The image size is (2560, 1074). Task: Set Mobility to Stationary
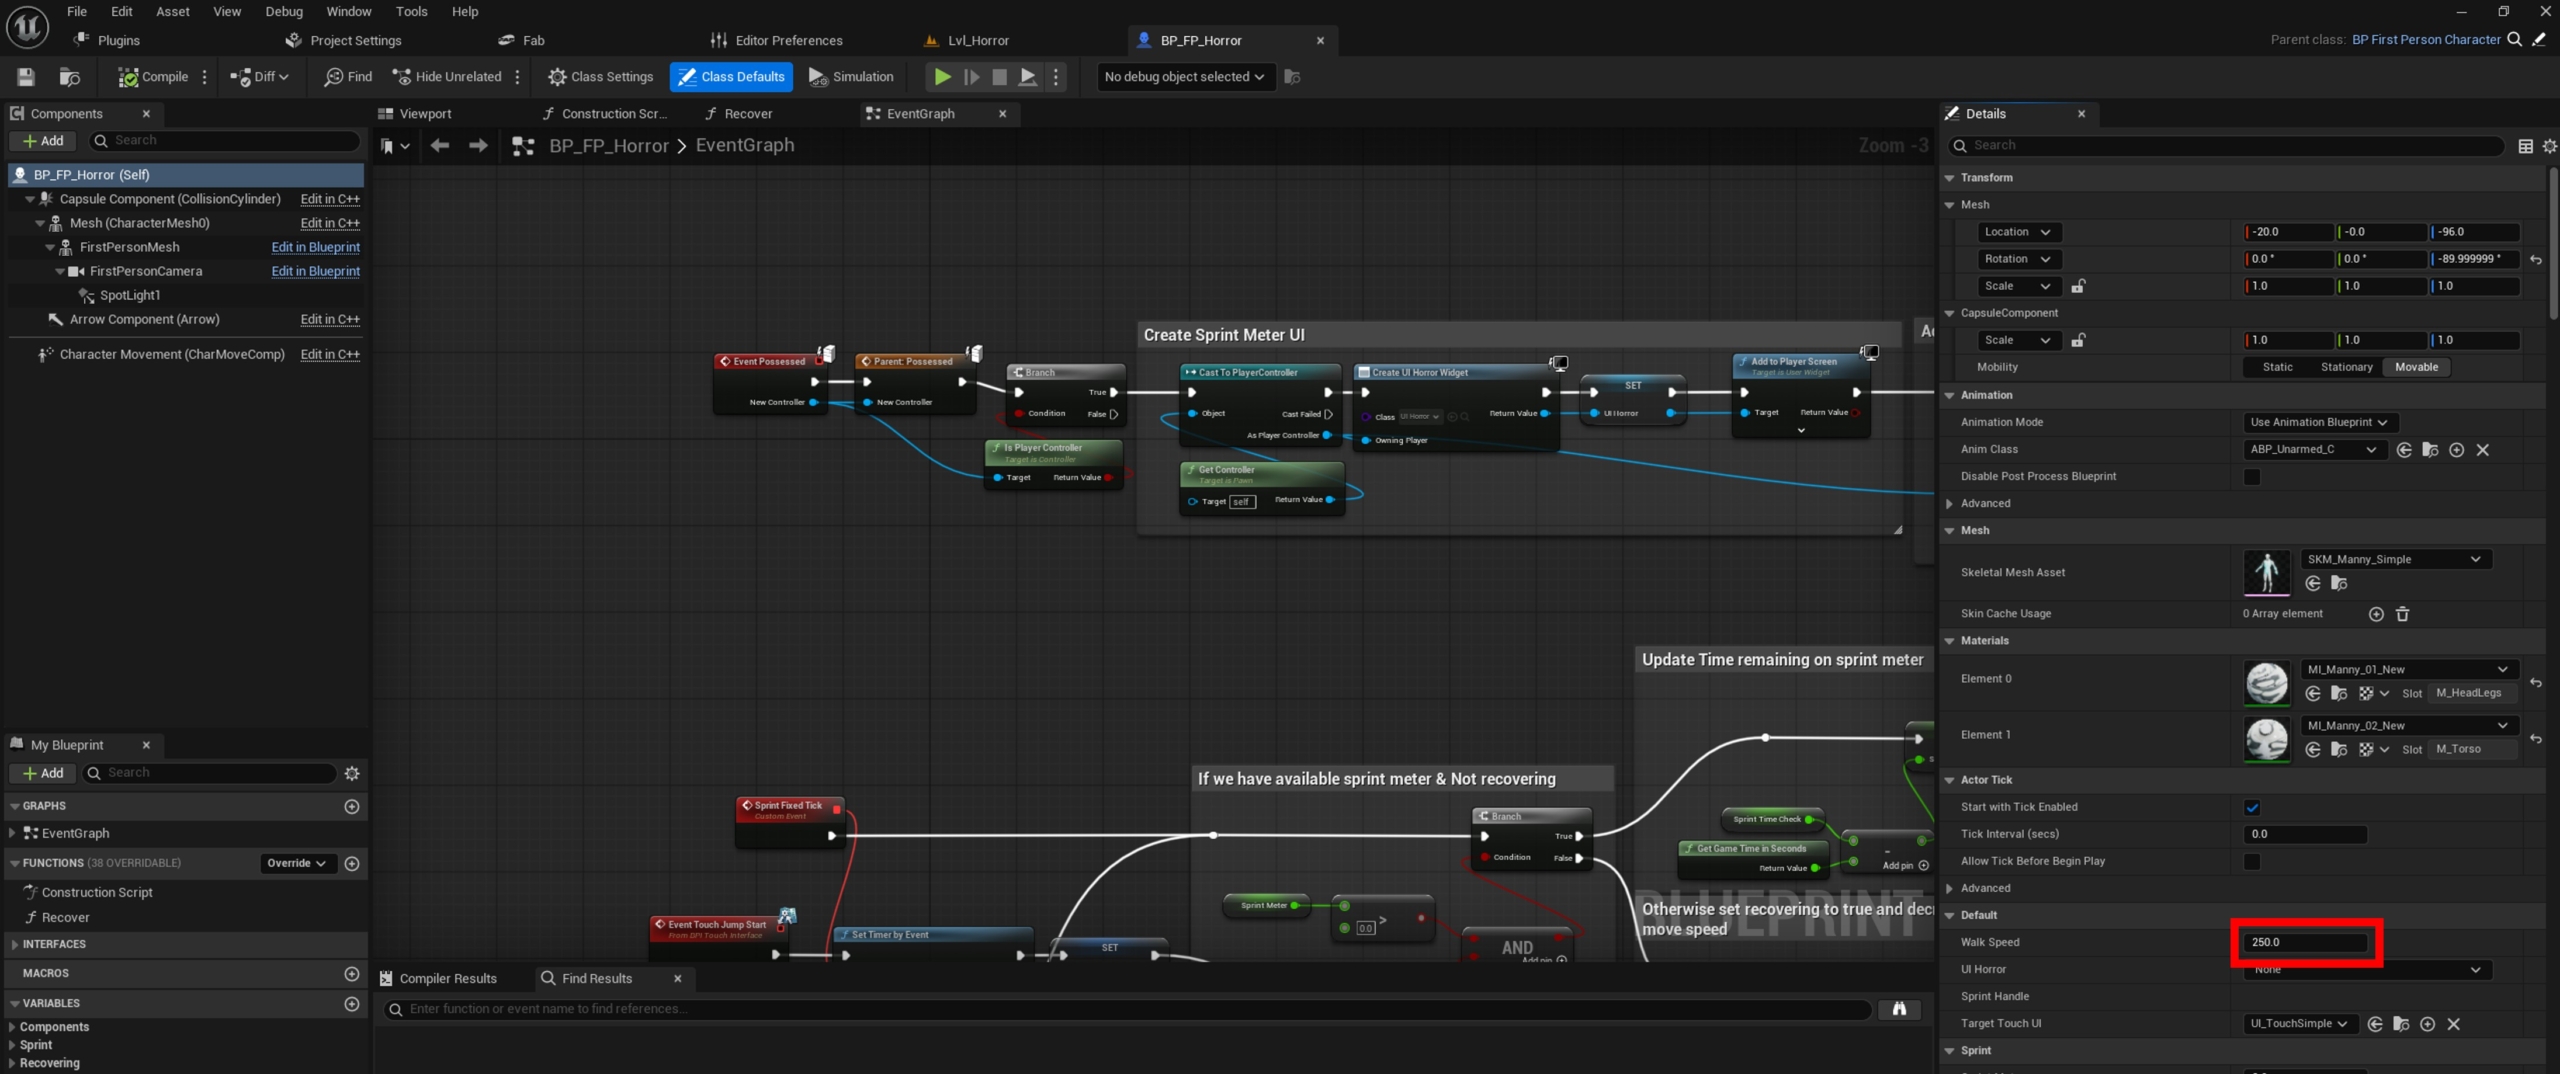point(2346,367)
